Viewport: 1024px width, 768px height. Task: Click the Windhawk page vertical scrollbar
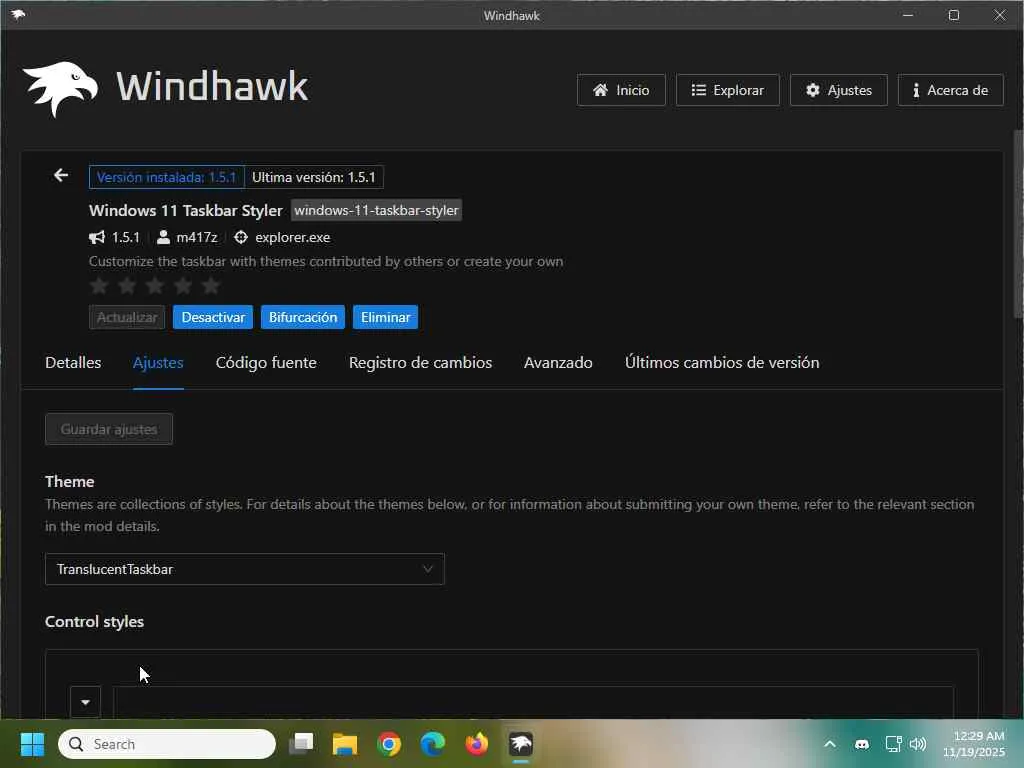coord(1018,225)
